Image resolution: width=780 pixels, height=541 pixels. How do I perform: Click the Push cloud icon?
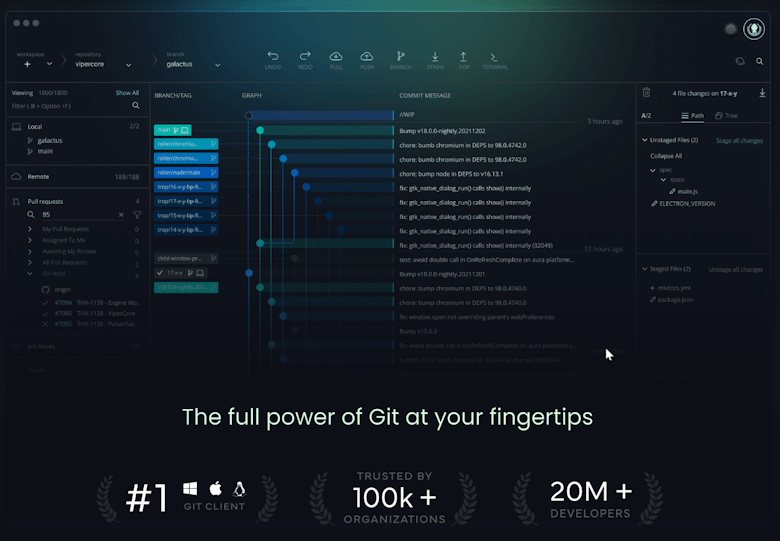pyautogui.click(x=367, y=56)
